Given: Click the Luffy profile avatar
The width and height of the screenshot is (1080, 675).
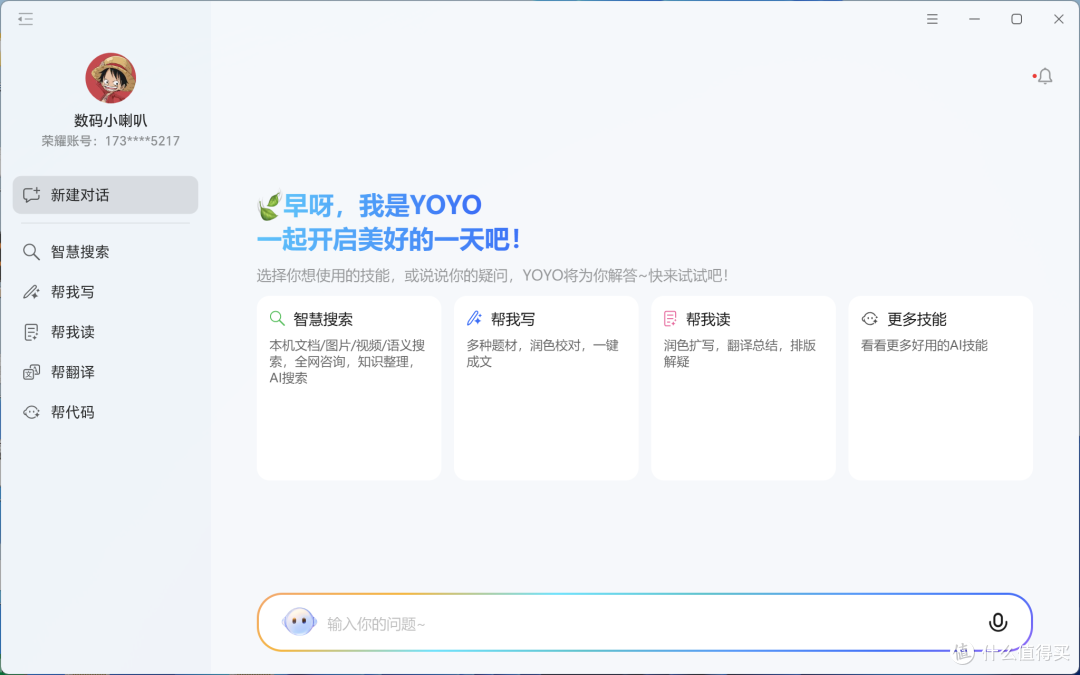Looking at the screenshot, I should [110, 78].
